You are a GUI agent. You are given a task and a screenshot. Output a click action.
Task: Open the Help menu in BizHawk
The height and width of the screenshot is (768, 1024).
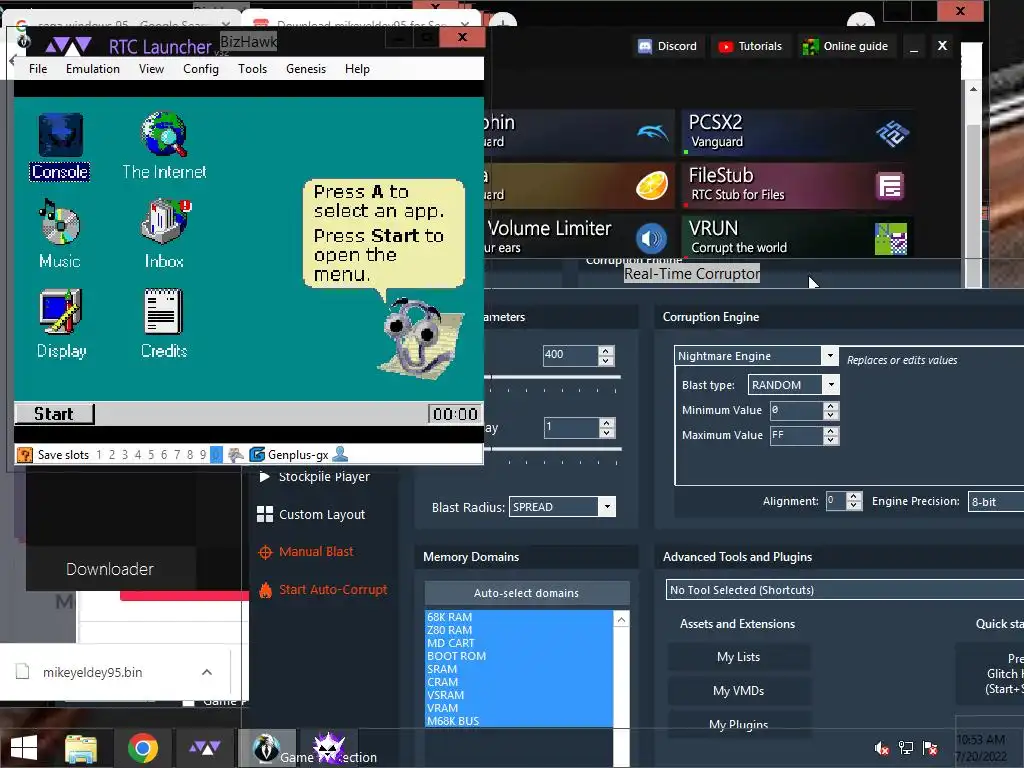pos(357,69)
